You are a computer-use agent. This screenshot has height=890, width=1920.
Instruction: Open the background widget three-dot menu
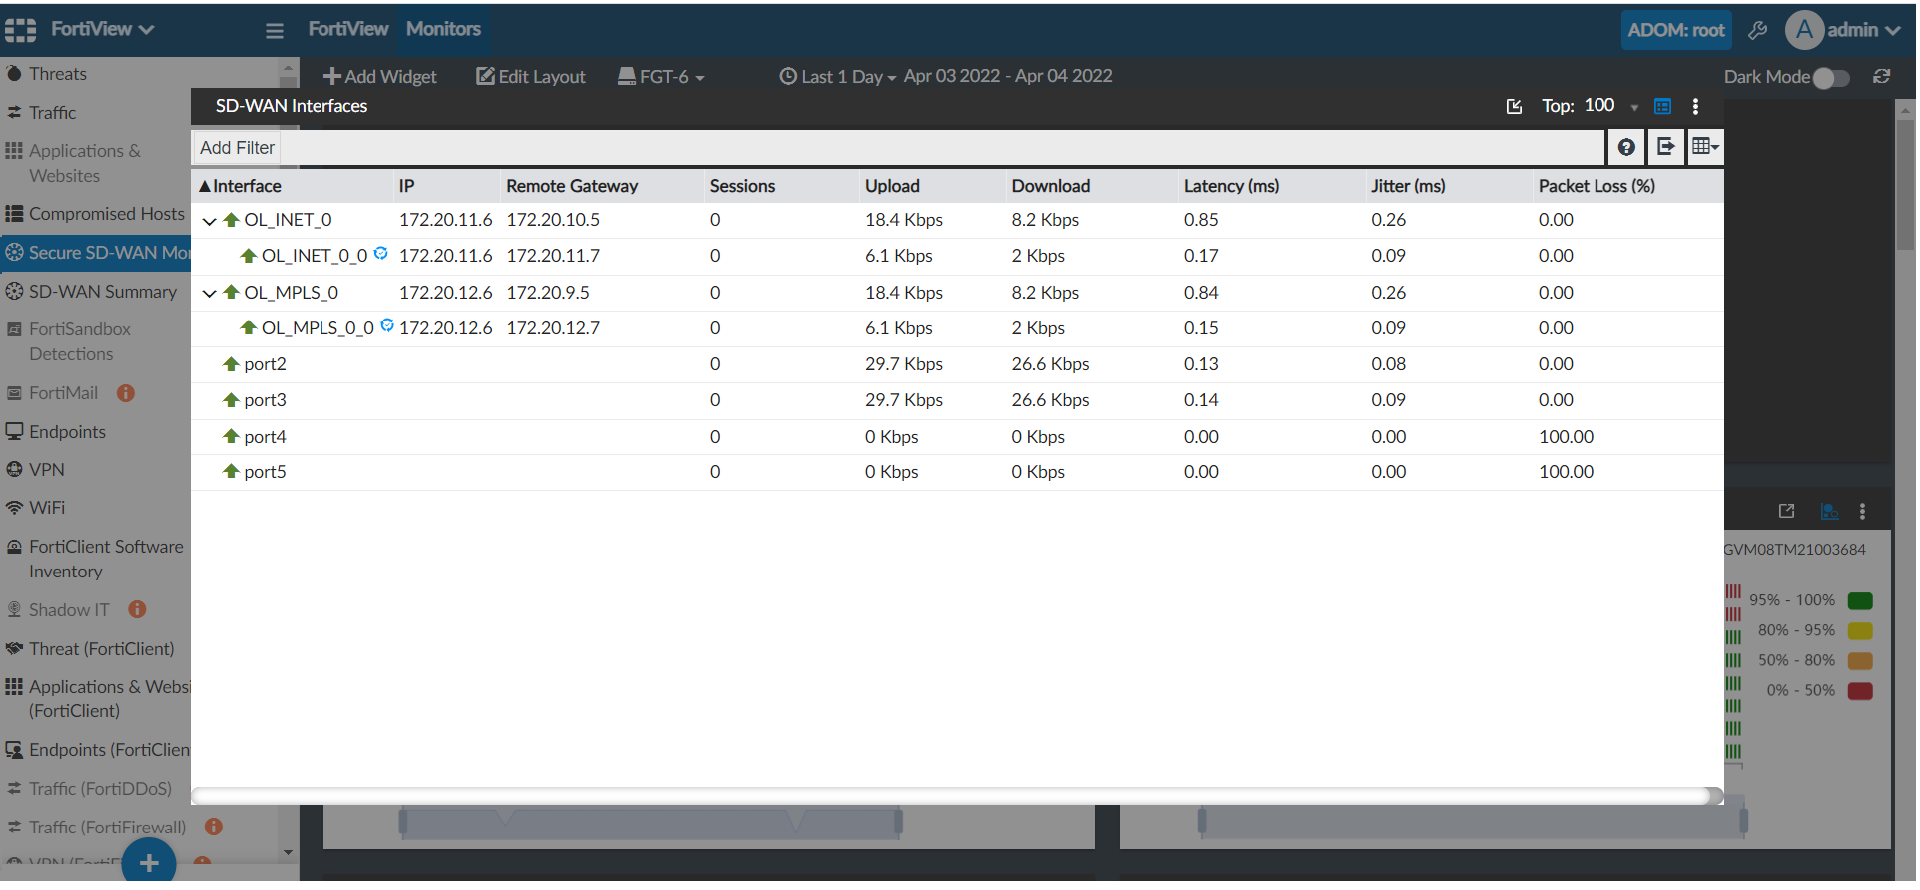[x=1862, y=512]
